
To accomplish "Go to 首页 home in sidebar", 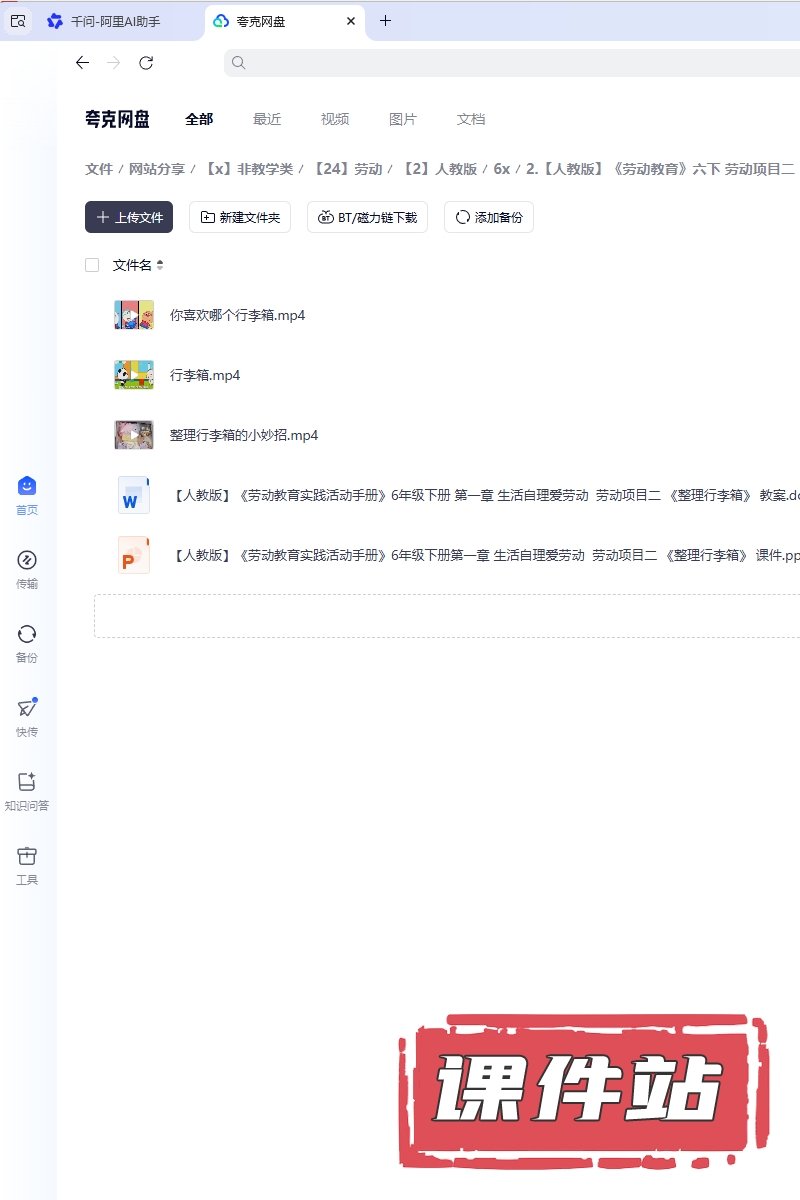I will point(27,487).
